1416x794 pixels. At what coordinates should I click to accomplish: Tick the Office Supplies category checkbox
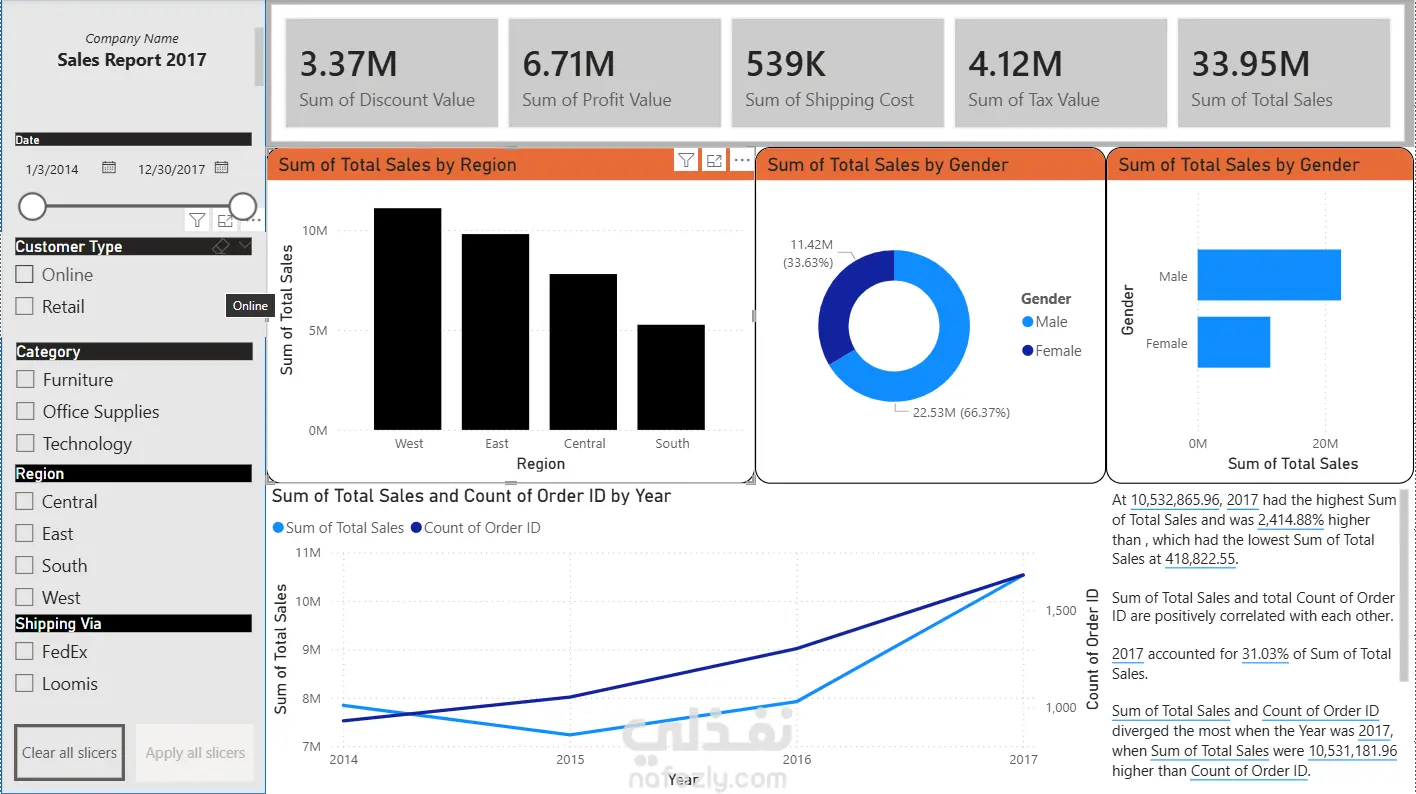[26, 412]
